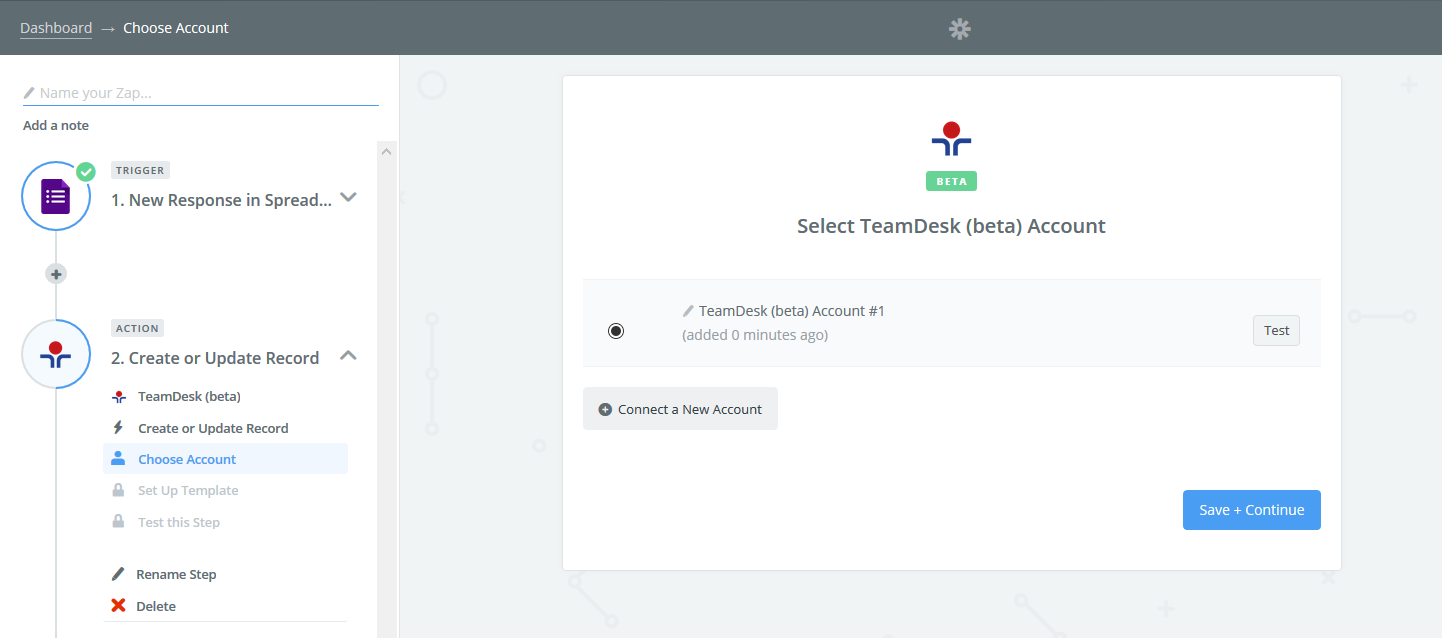Click the Zapier gear logo in header
The width and height of the screenshot is (1442, 638).
[x=959, y=29]
